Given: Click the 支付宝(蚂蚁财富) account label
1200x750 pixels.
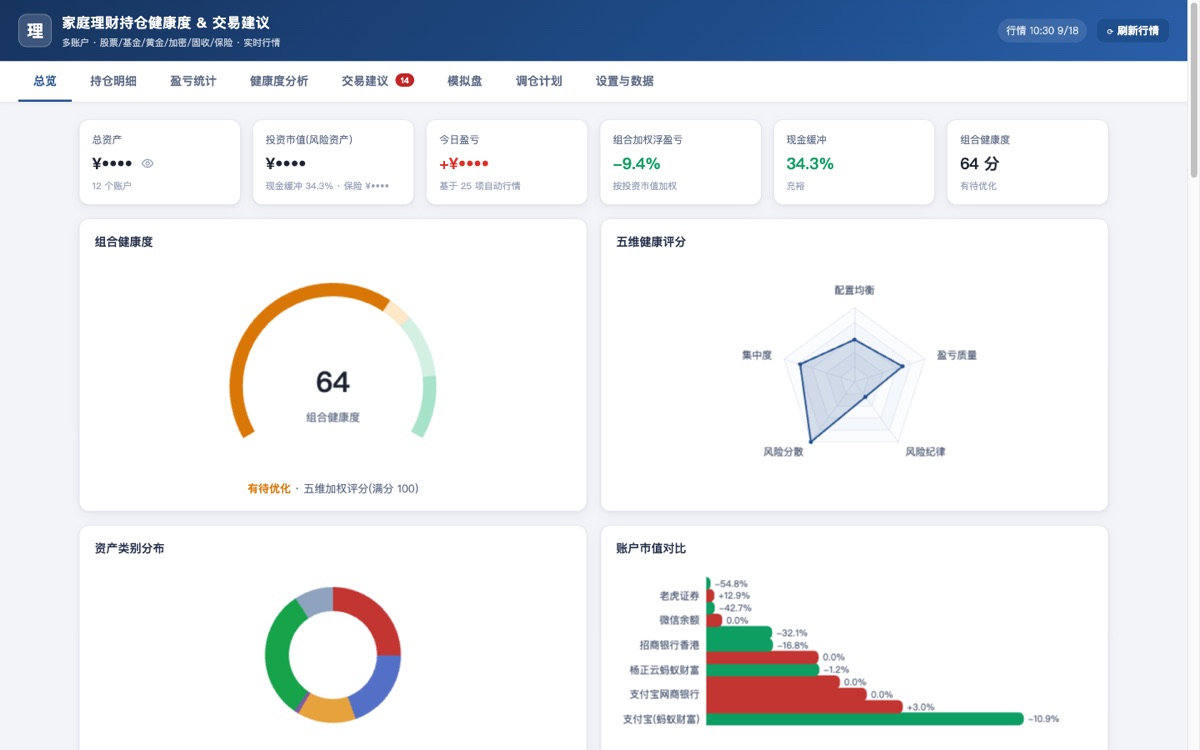Looking at the screenshot, I should [661, 719].
